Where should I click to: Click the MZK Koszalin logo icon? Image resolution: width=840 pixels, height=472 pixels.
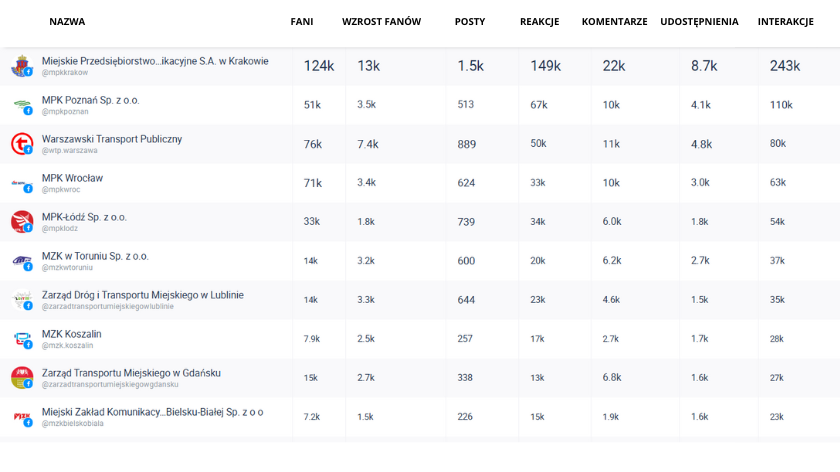[x=21, y=339]
